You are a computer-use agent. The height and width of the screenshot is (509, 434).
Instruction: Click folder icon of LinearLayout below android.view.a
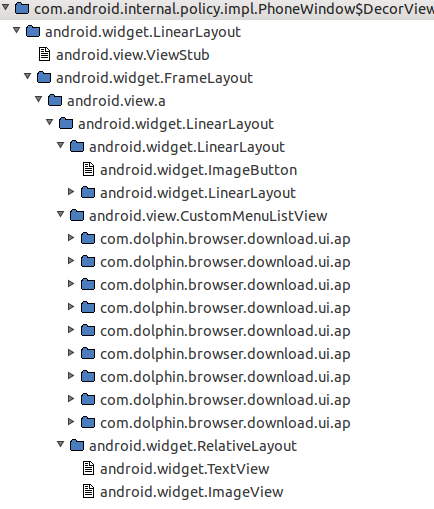coord(66,123)
